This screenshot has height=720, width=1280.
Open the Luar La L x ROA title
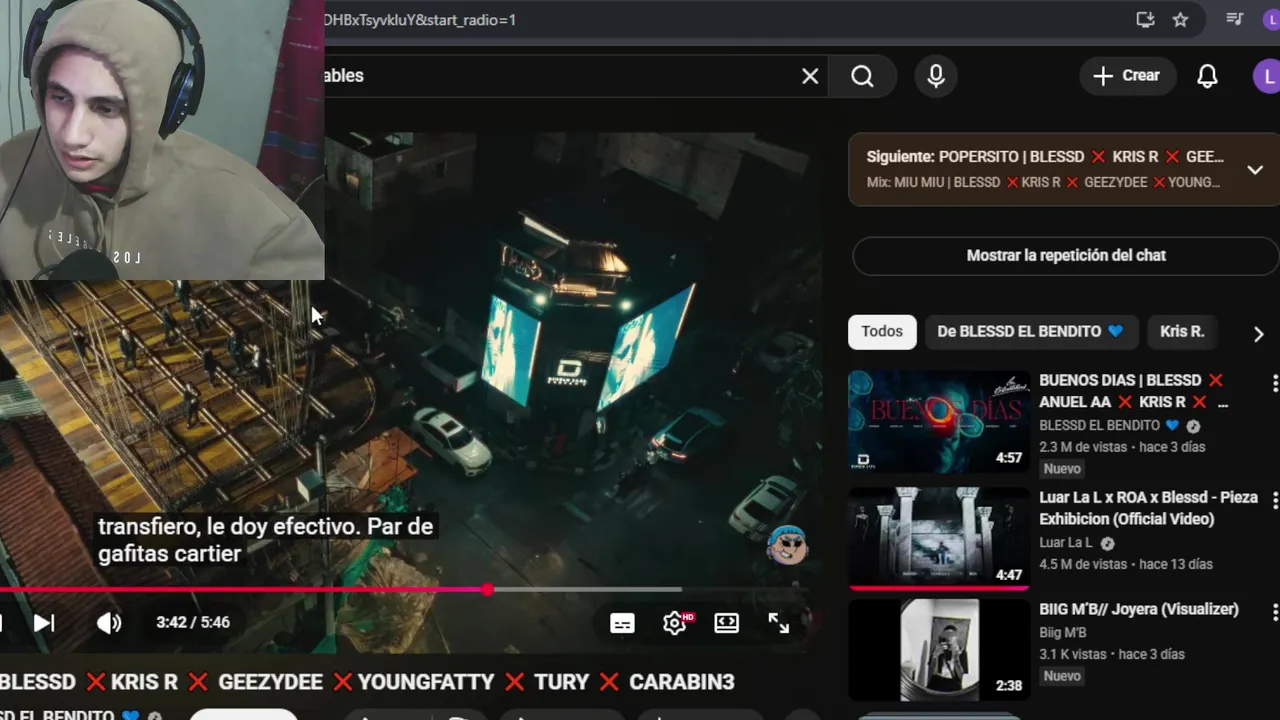pos(1148,508)
